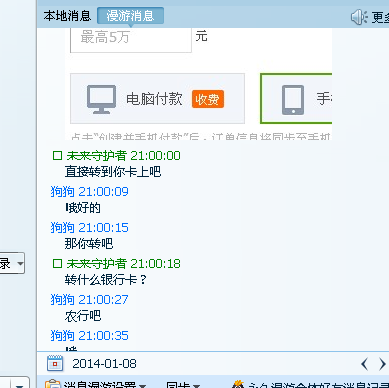
Task: Click green square icon before 21:00:00 message
Action: [x=57, y=156]
